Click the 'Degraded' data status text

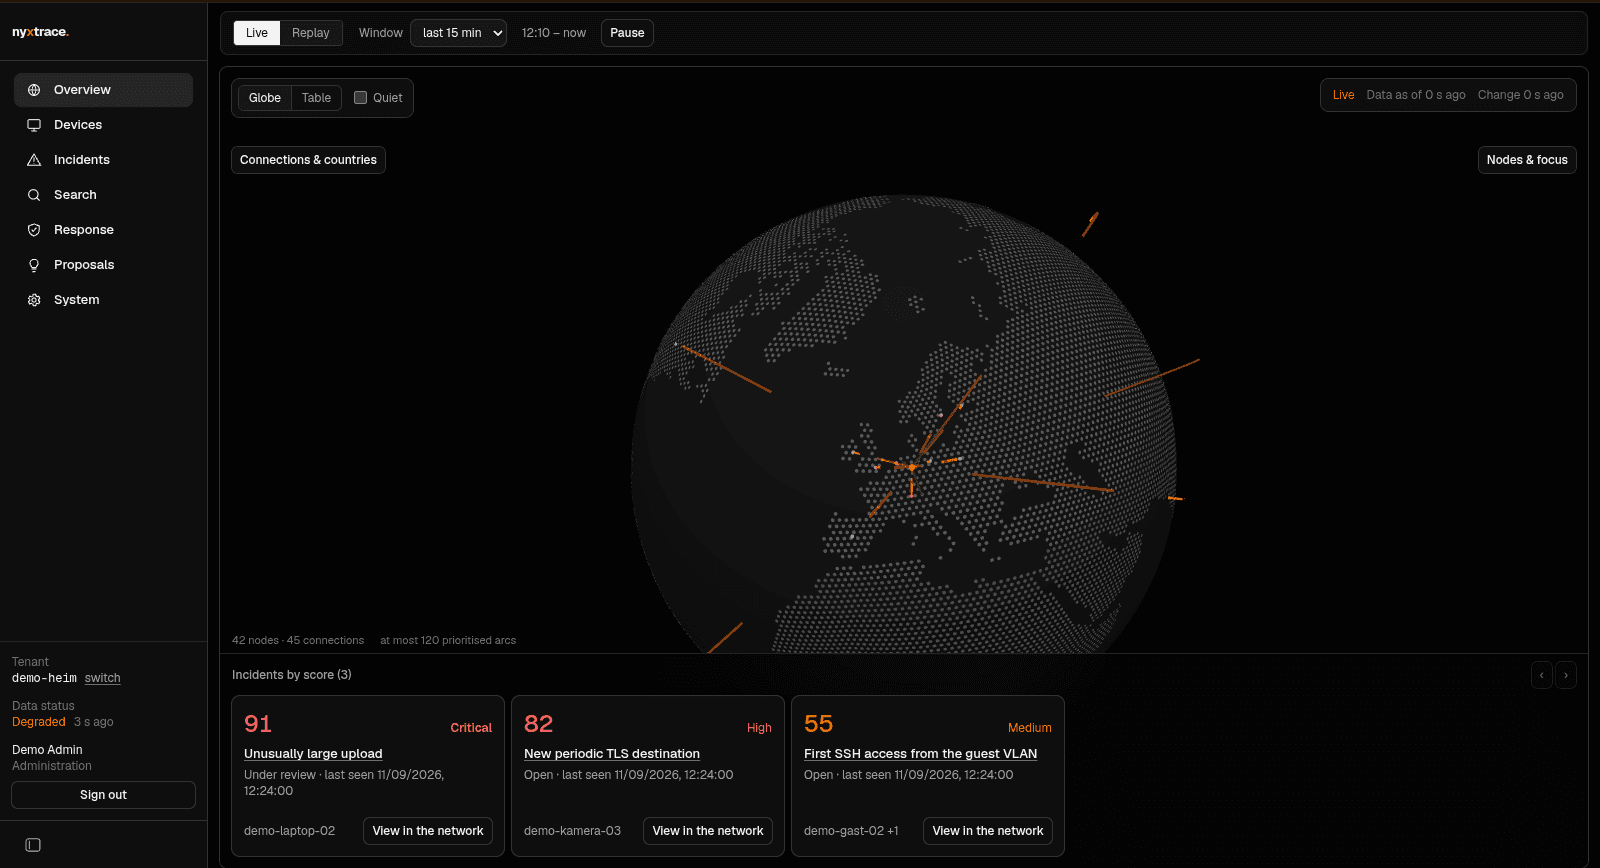[39, 722]
